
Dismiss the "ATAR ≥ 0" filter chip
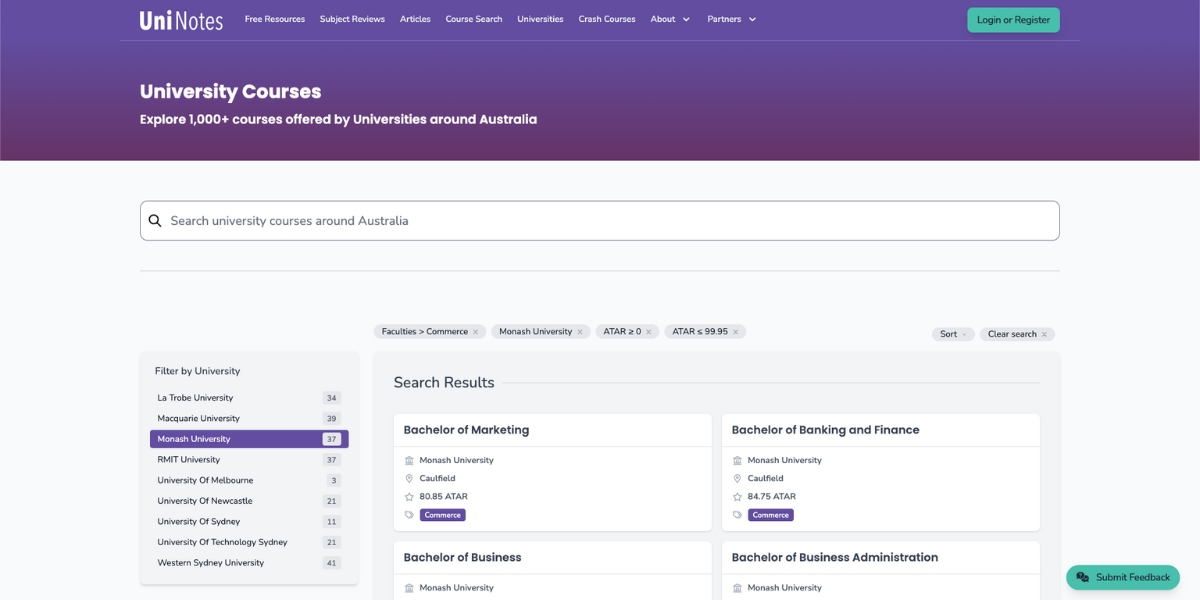pos(650,331)
